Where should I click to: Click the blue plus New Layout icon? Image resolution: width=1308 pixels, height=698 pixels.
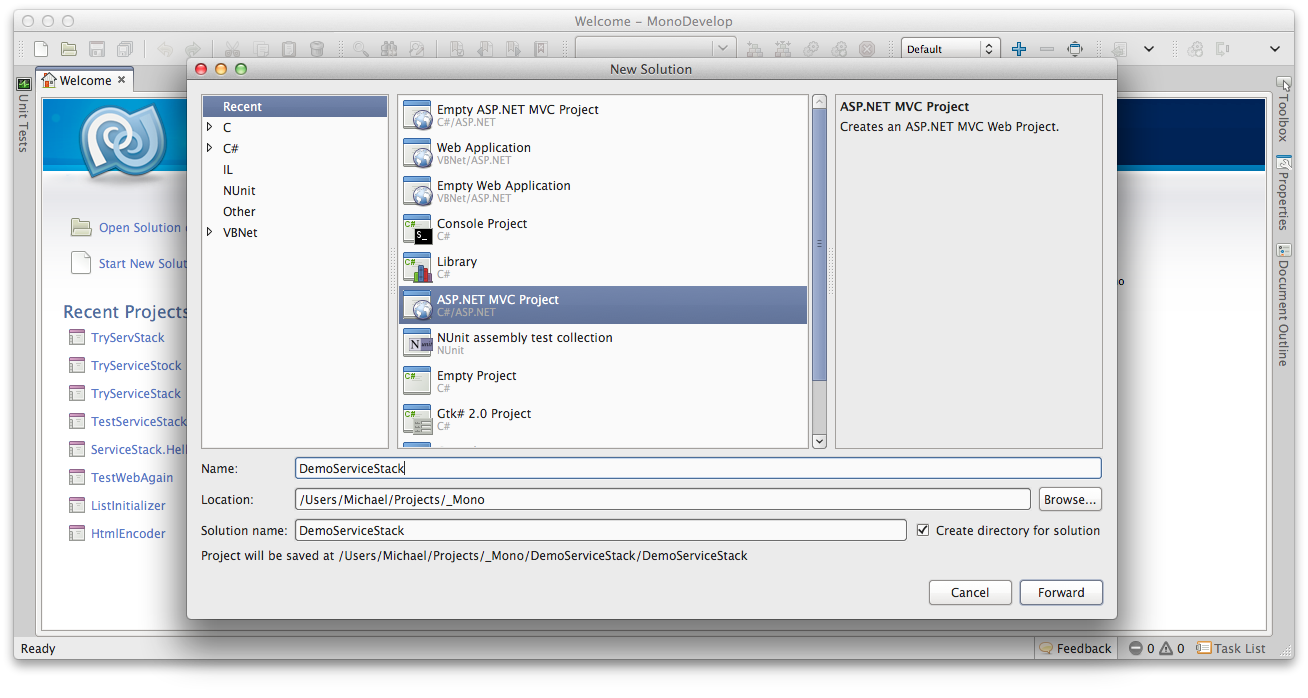(x=1019, y=49)
